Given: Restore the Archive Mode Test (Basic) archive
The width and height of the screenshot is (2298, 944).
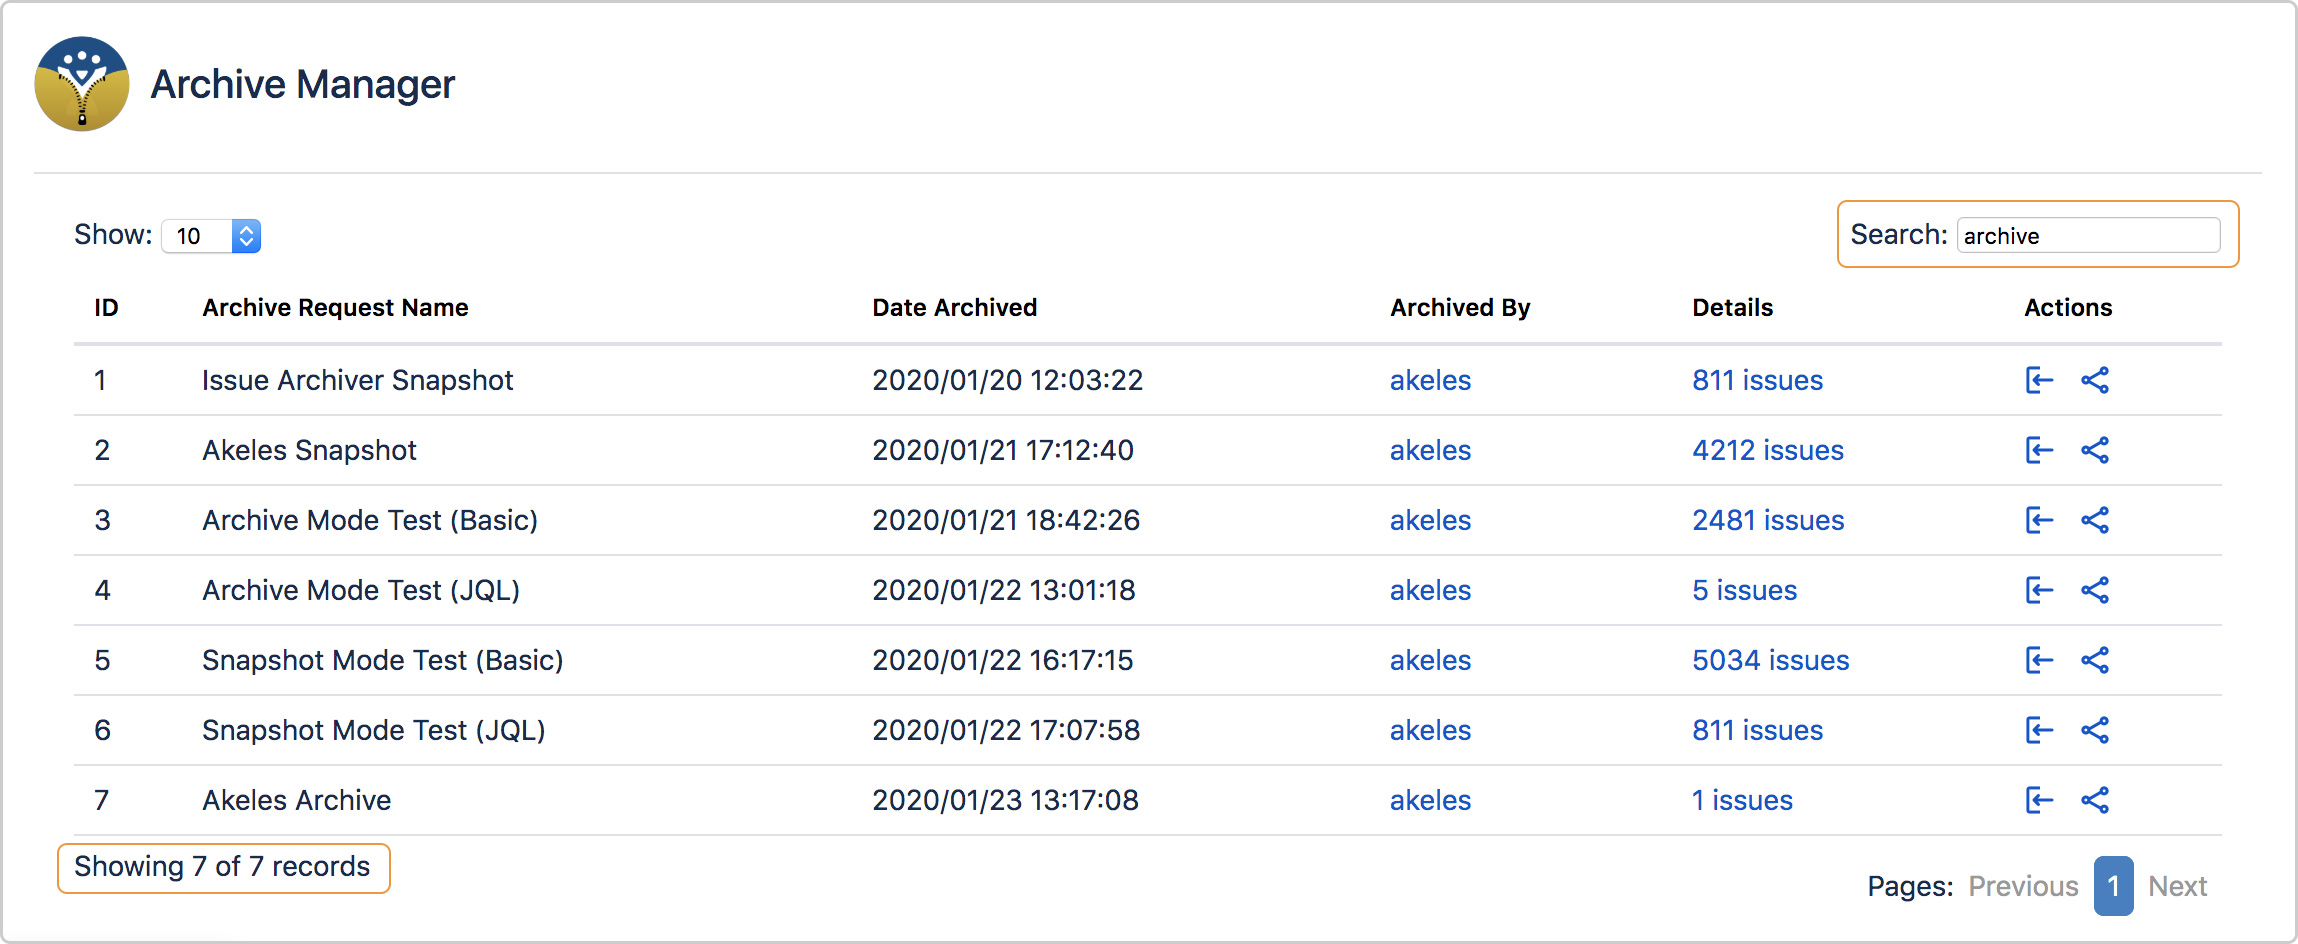Looking at the screenshot, I should tap(2039, 520).
